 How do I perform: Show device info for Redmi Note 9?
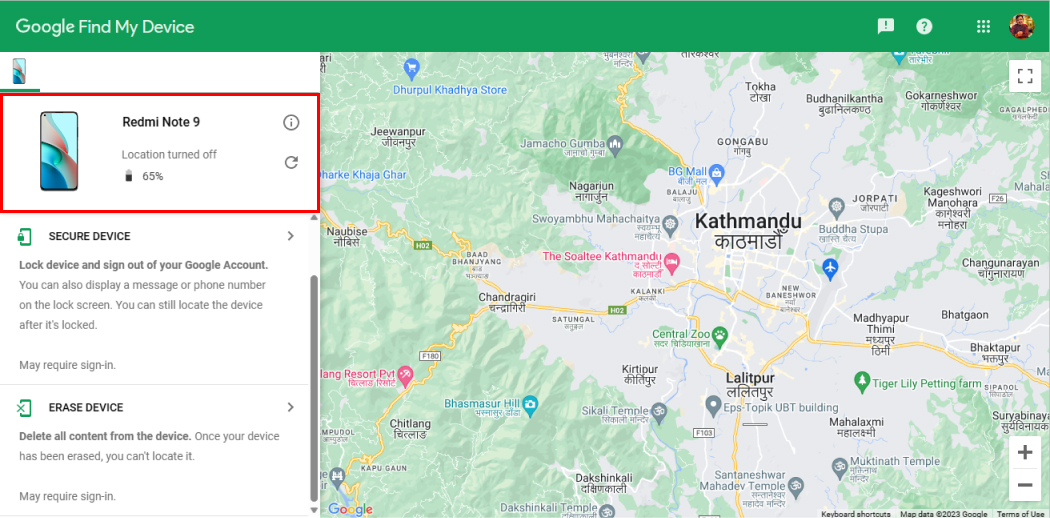coord(291,122)
